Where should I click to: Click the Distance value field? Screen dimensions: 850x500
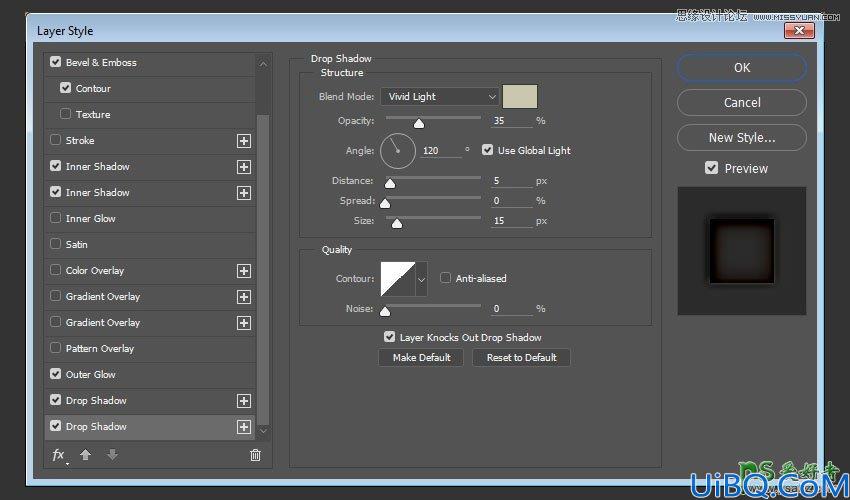tap(511, 181)
